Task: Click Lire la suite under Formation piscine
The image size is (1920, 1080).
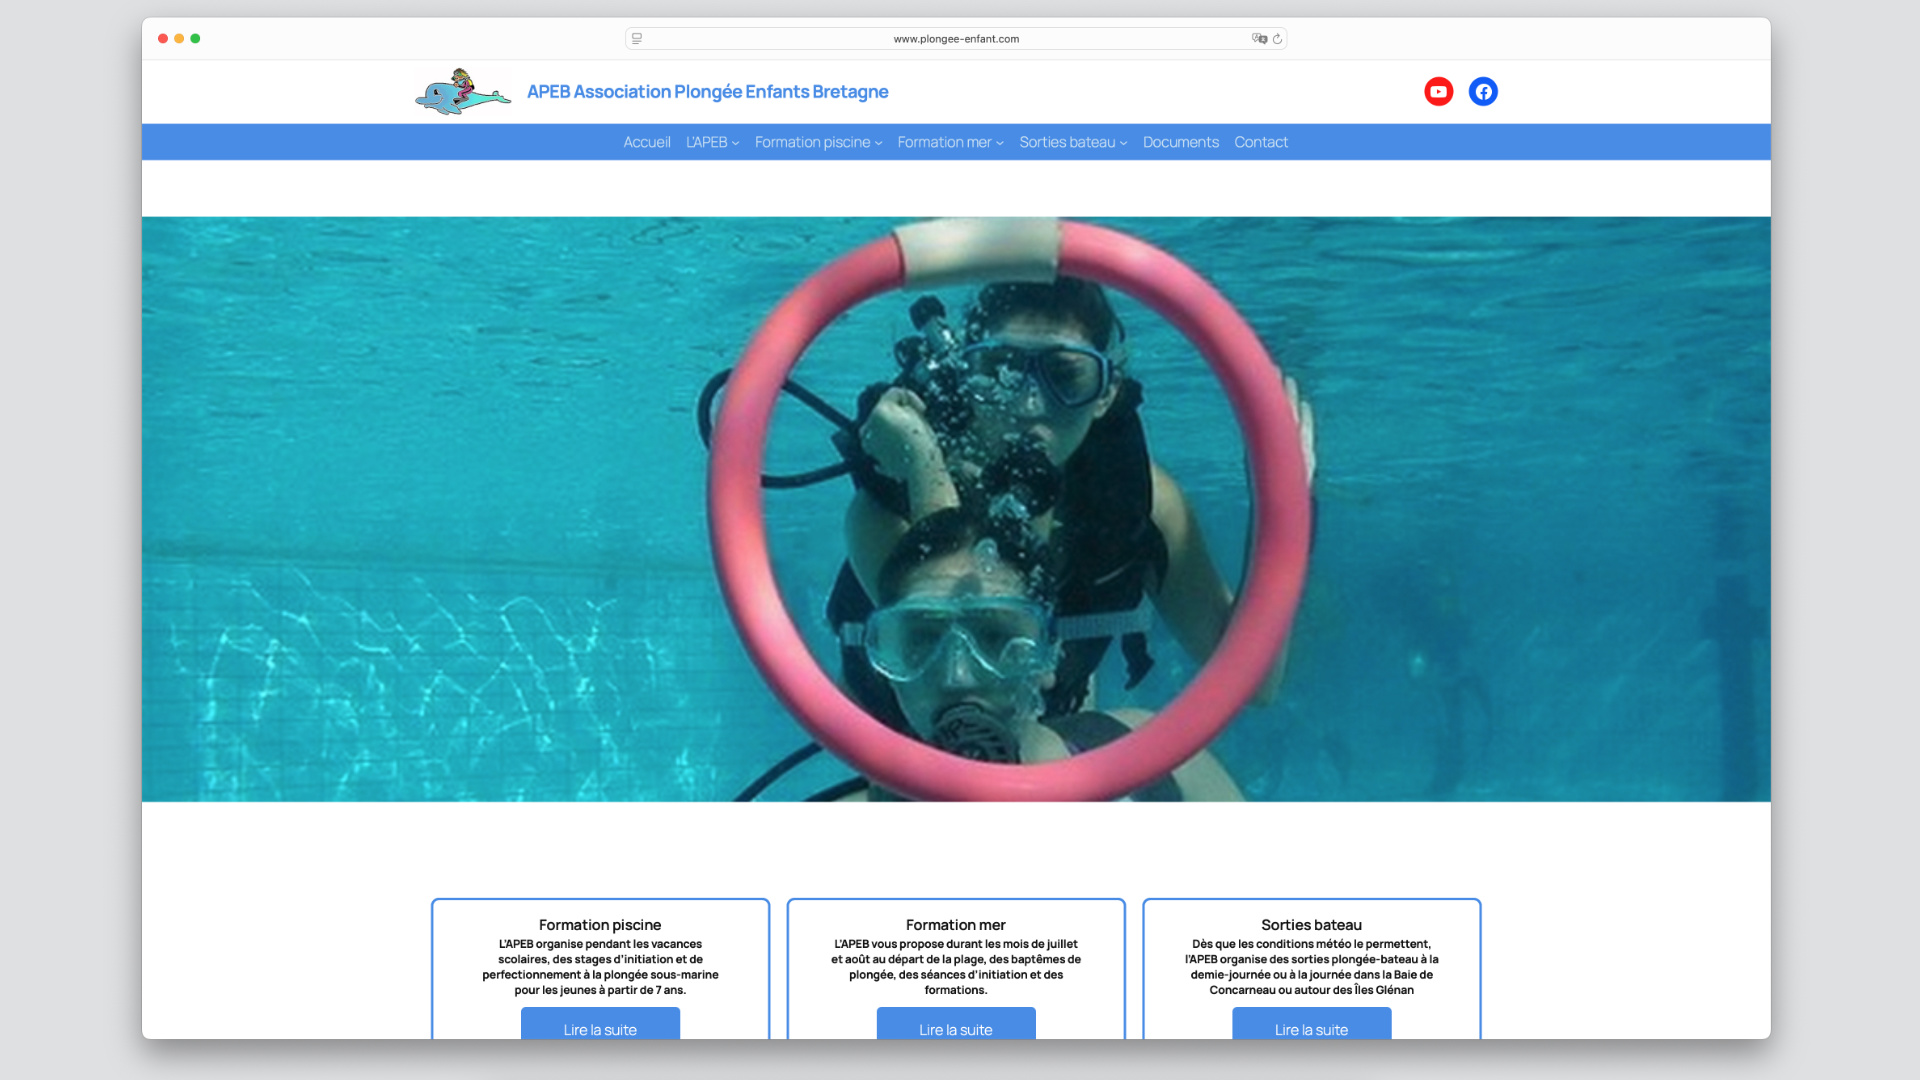Action: coord(600,1025)
